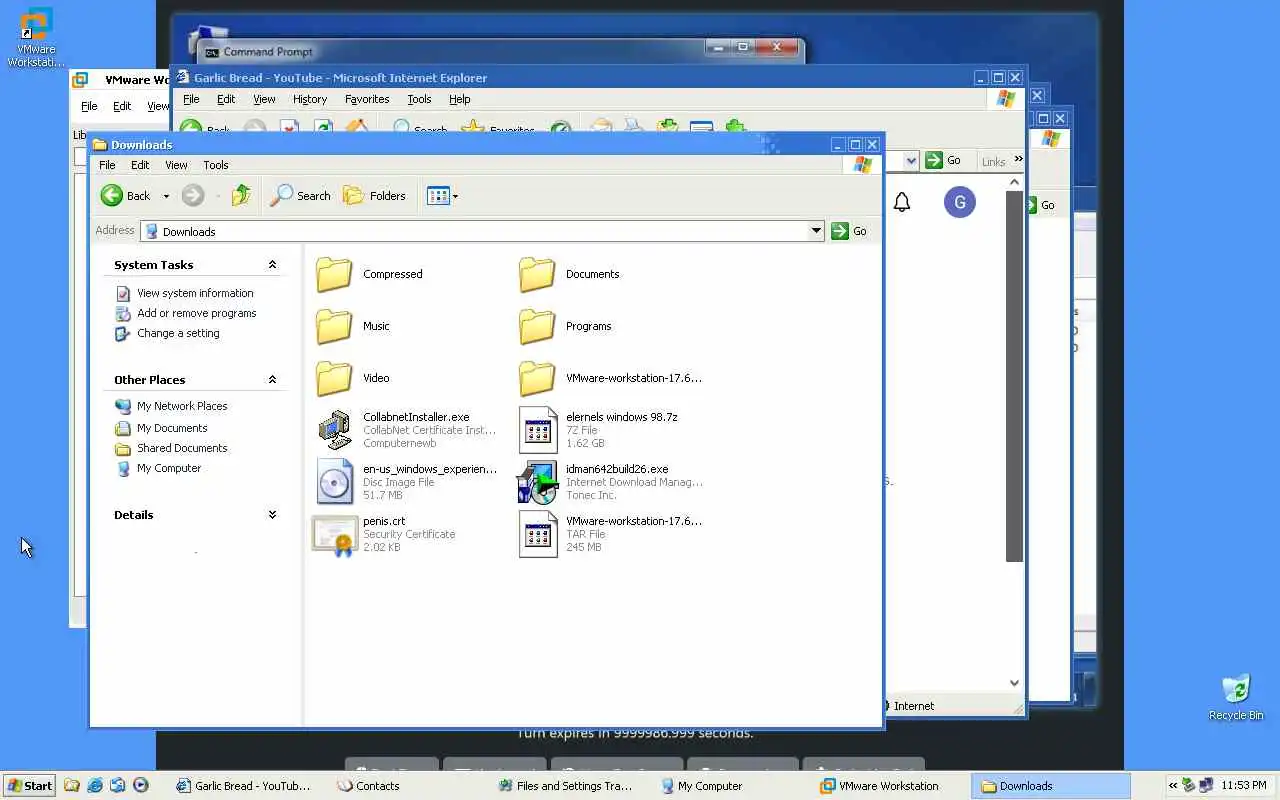Viewport: 1280px width, 800px height.
Task: Click the G account avatar in Internet Explorer
Action: [960, 203]
